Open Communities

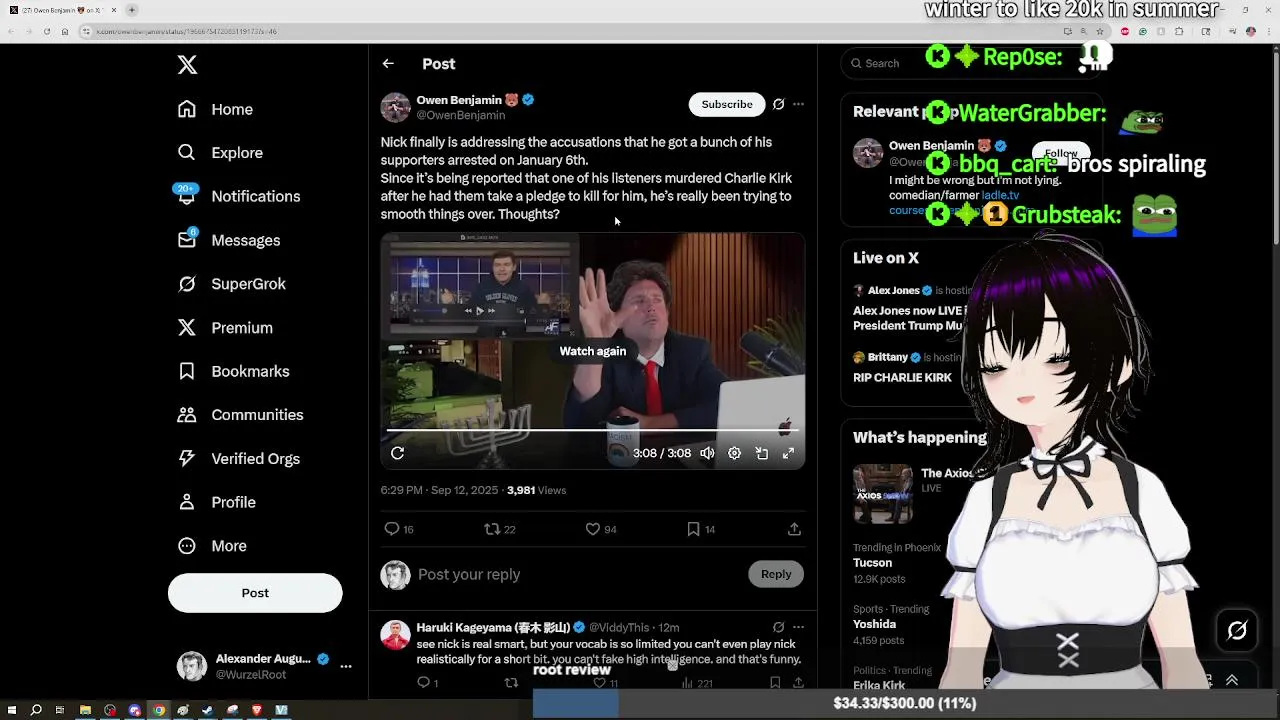tap(240, 415)
